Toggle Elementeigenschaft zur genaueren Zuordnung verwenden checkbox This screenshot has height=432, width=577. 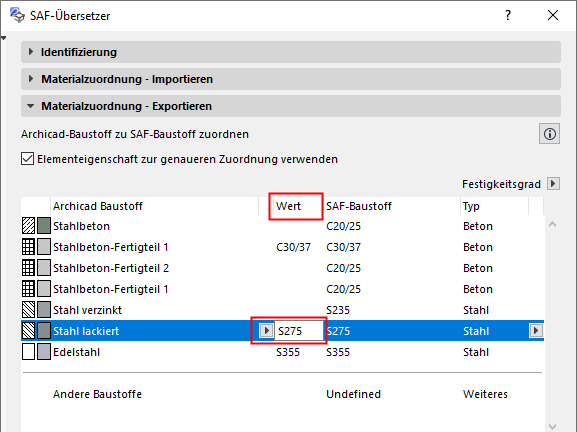[28, 159]
